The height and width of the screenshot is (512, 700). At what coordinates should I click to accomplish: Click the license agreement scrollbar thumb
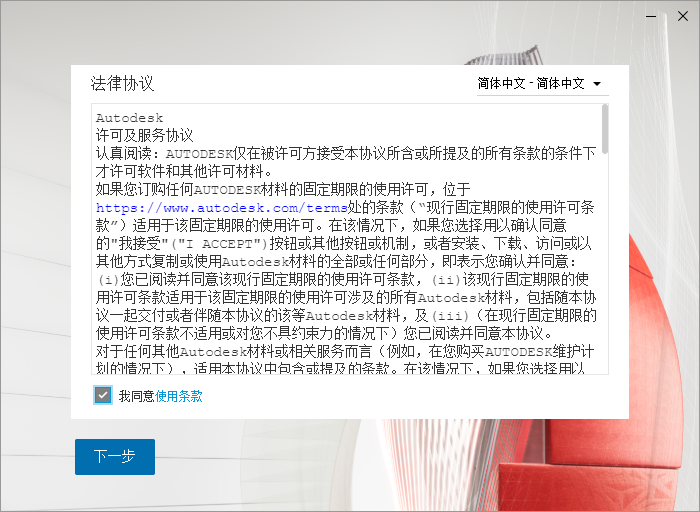[x=605, y=129]
